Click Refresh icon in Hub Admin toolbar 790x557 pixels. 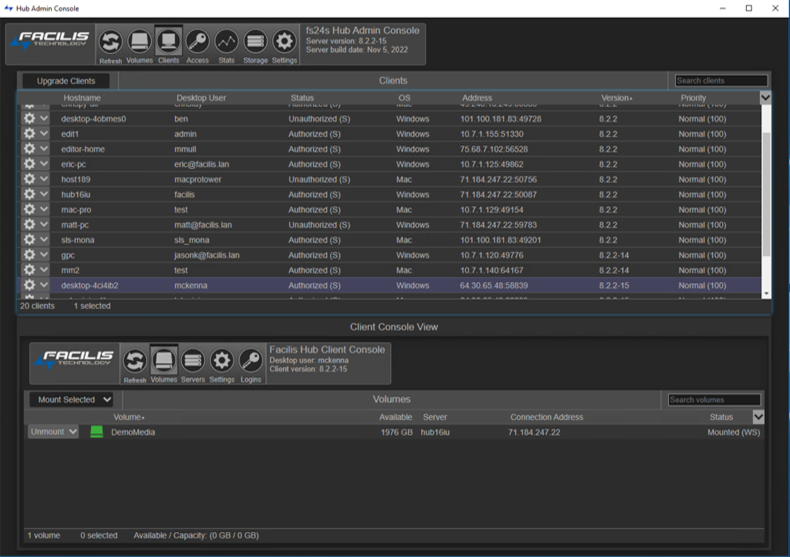pyautogui.click(x=110, y=42)
